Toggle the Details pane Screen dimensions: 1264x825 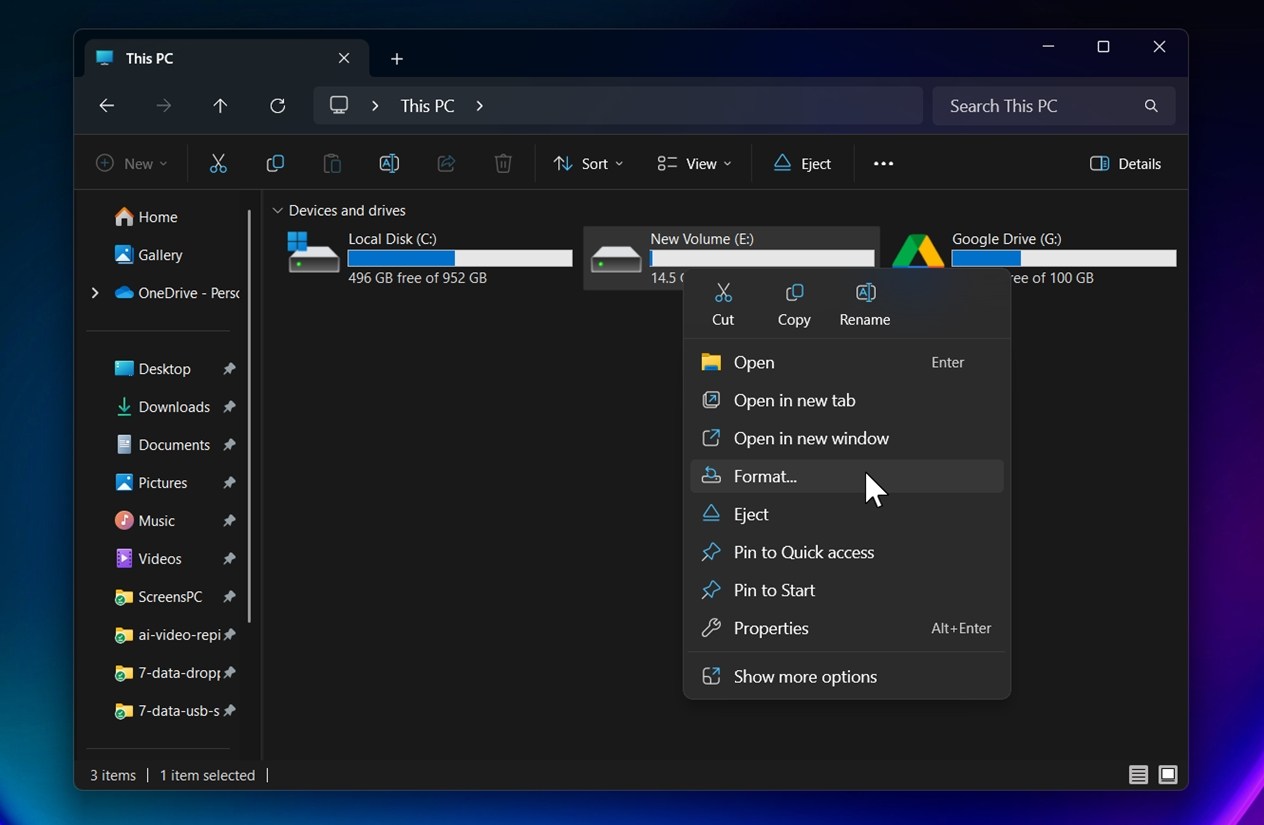point(1126,164)
